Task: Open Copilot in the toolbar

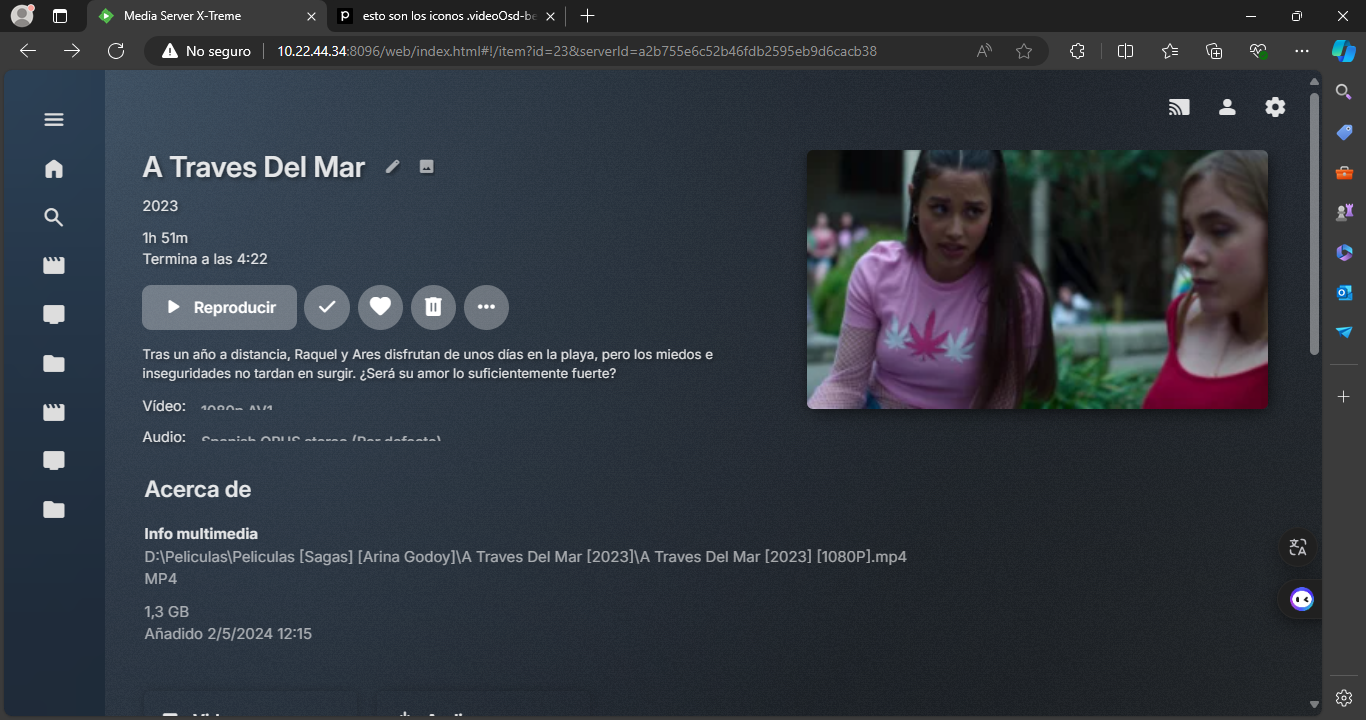Action: click(1343, 51)
